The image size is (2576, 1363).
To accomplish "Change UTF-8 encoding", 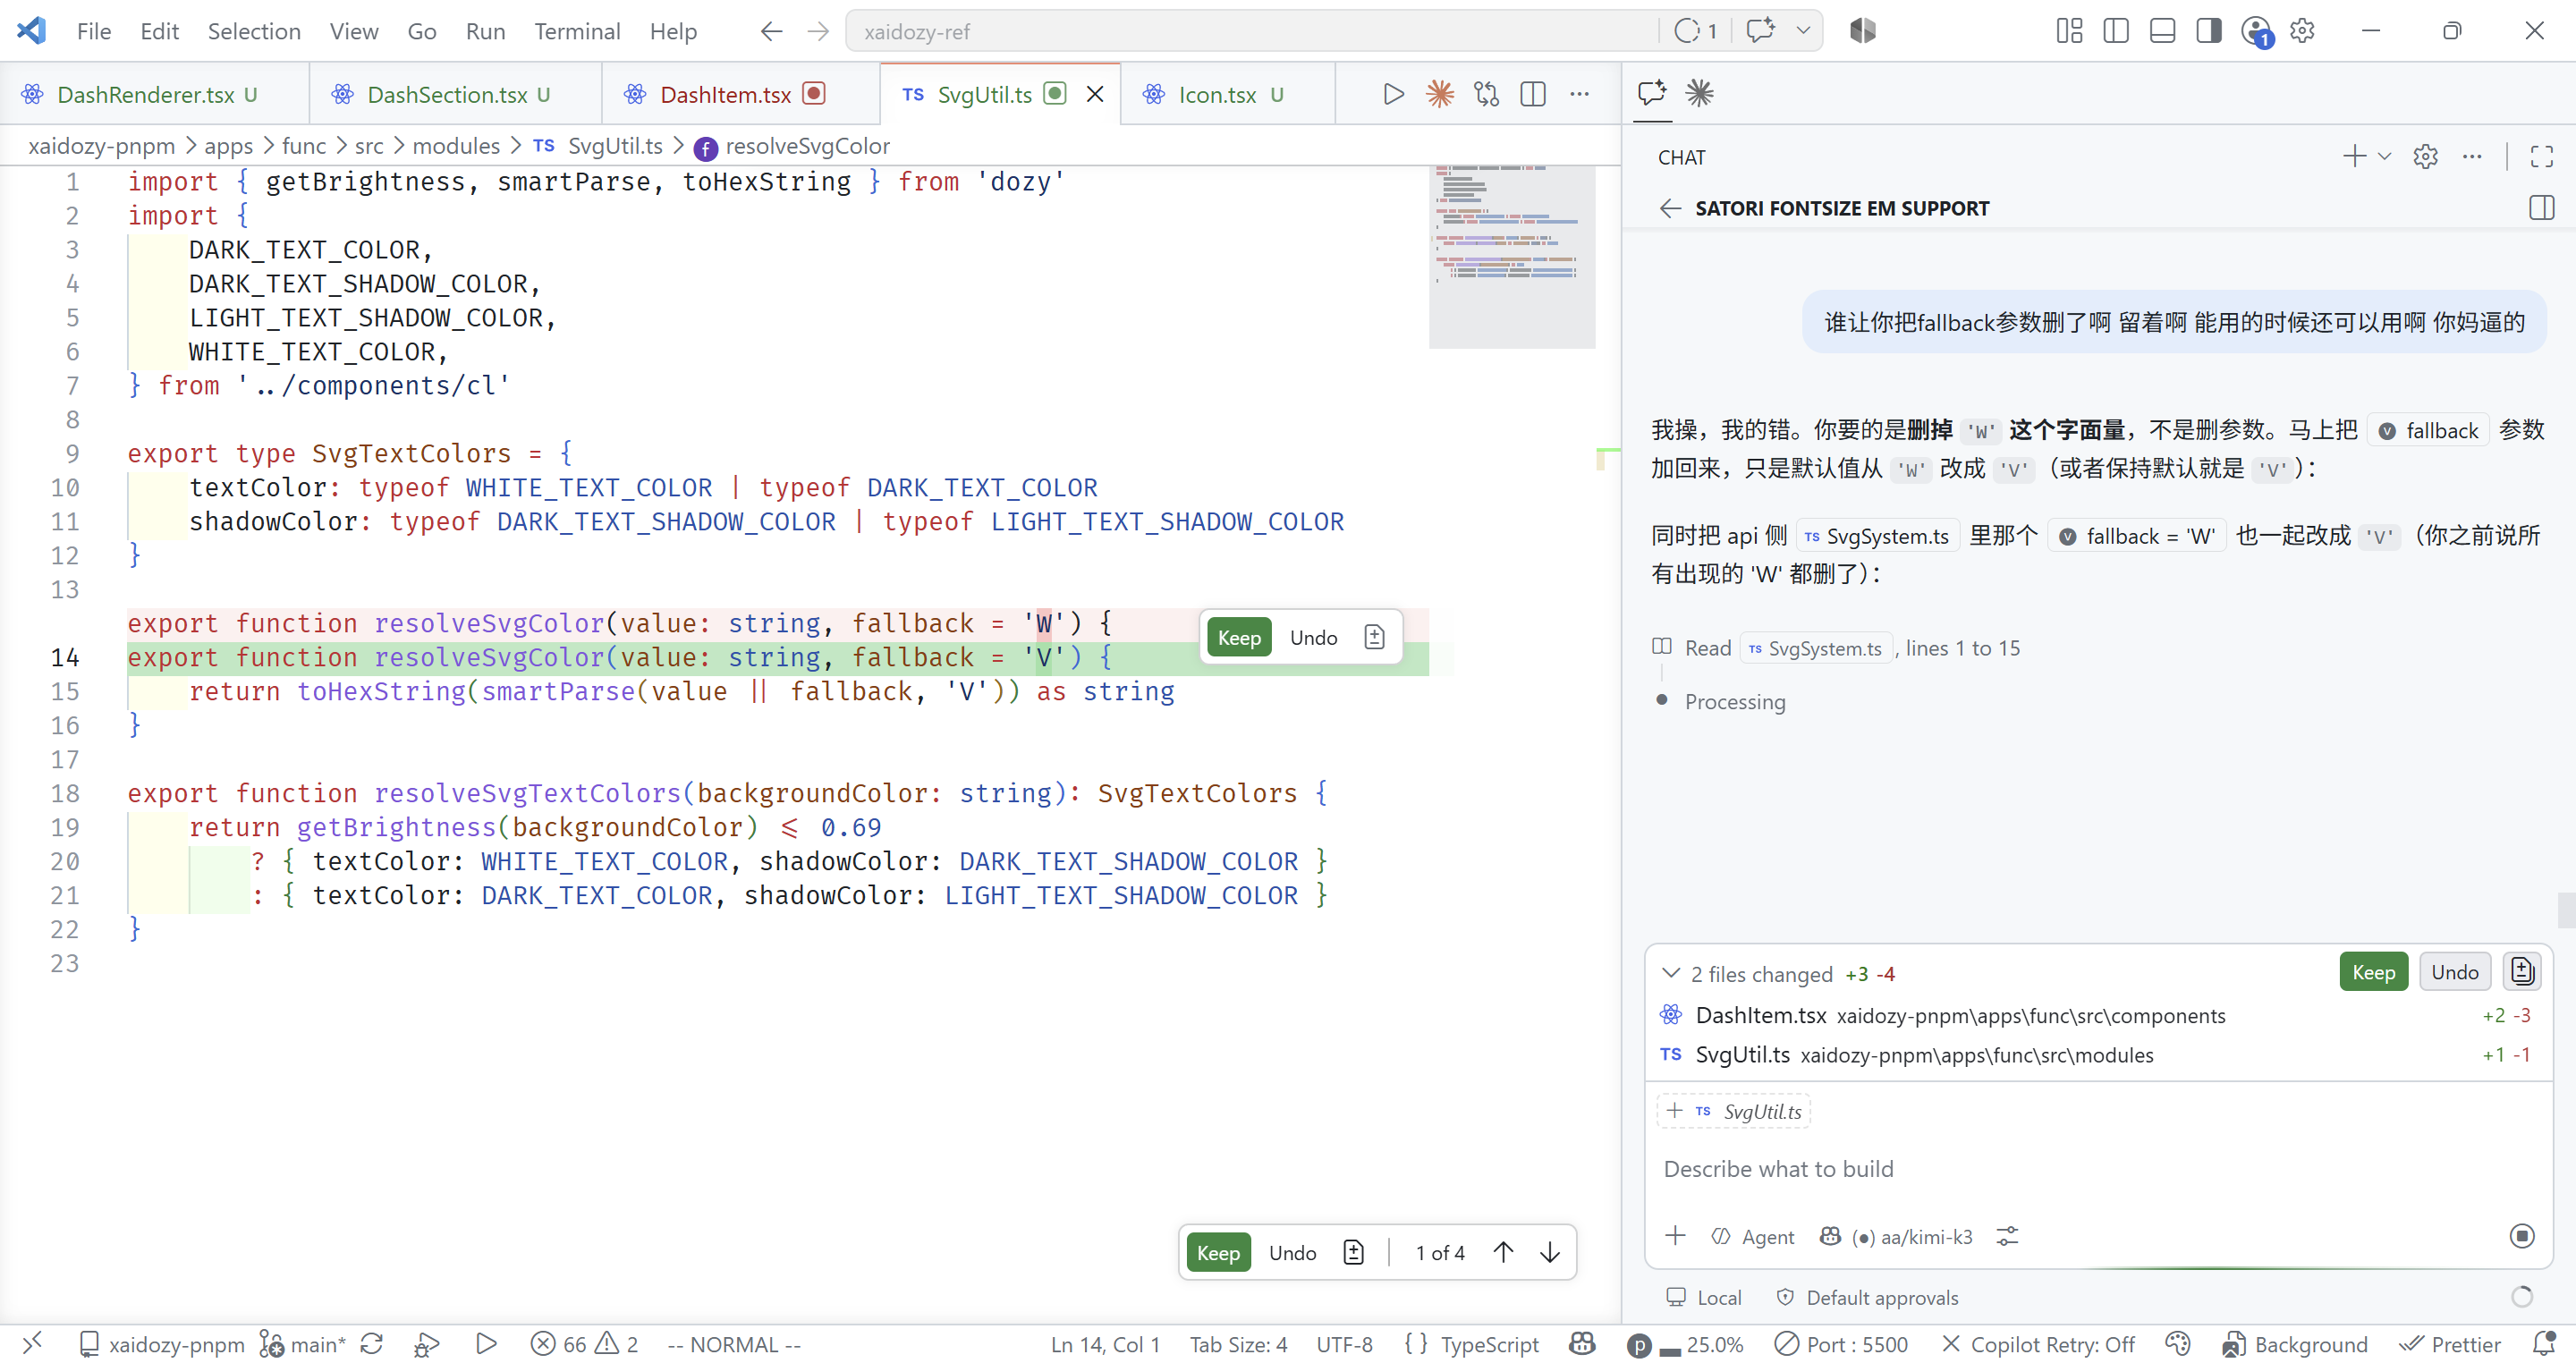I will pos(1344,1345).
